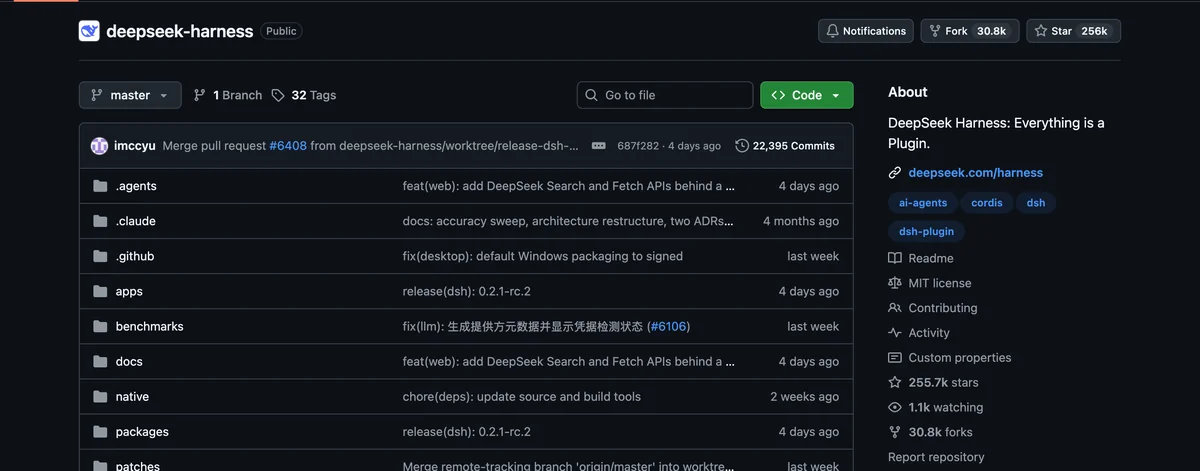Click the folder icon beside .agents

100,186
